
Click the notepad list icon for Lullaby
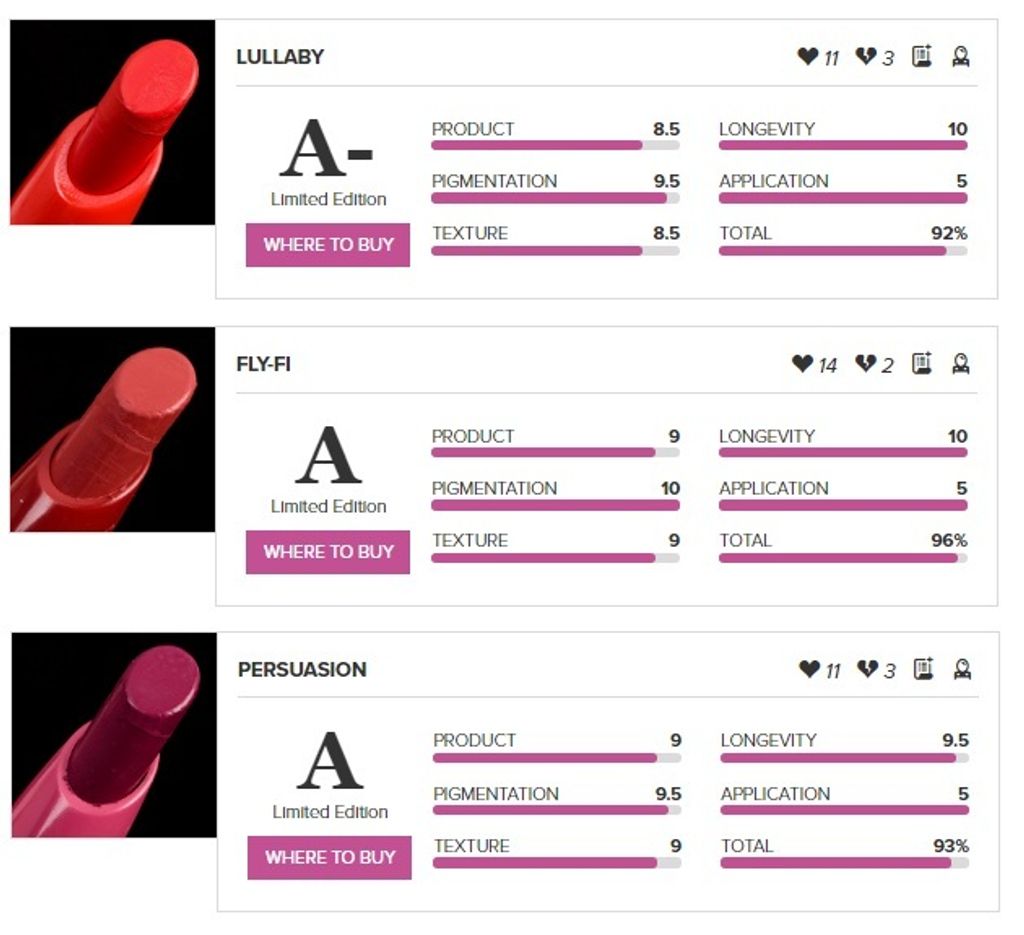pyautogui.click(x=922, y=57)
